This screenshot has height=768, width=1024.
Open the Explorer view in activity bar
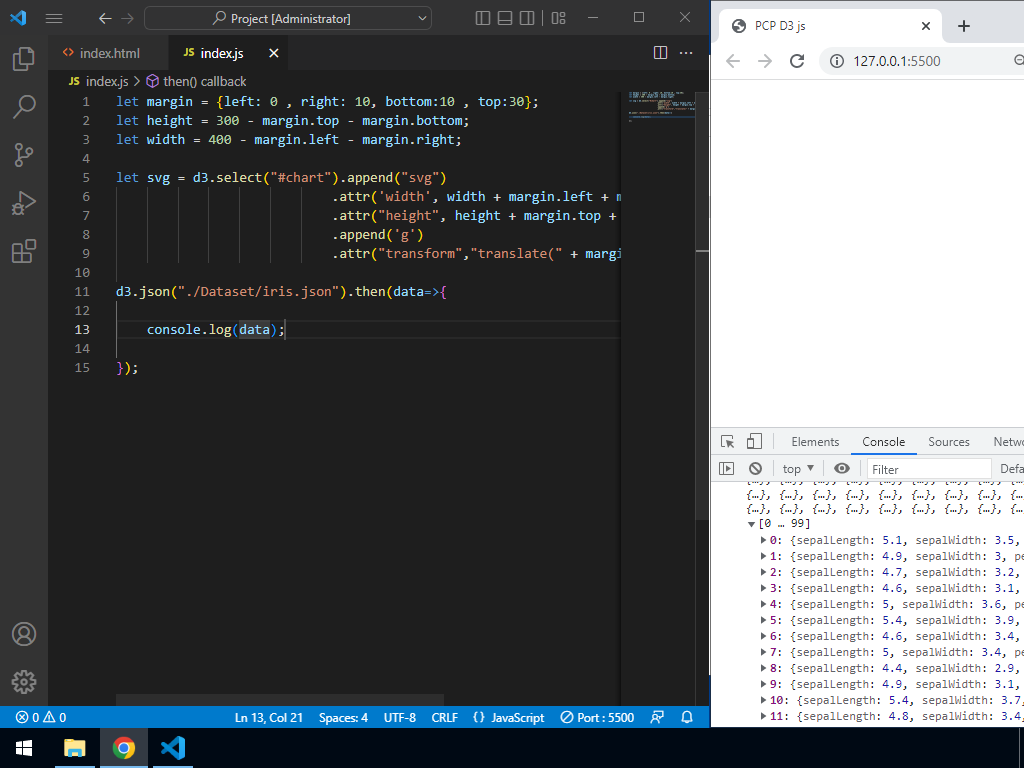(24, 59)
